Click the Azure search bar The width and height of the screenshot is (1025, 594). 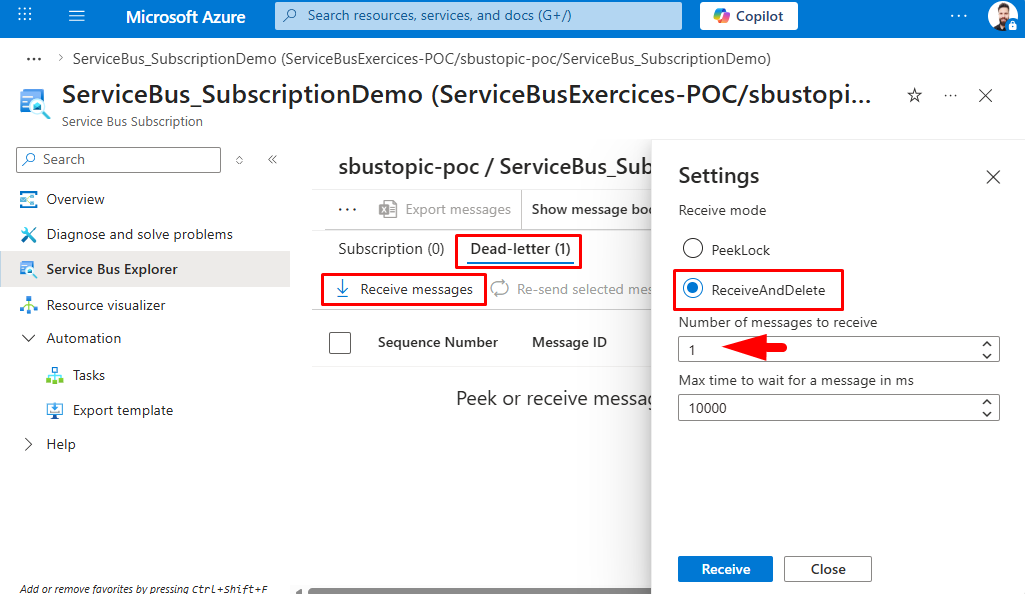(479, 16)
